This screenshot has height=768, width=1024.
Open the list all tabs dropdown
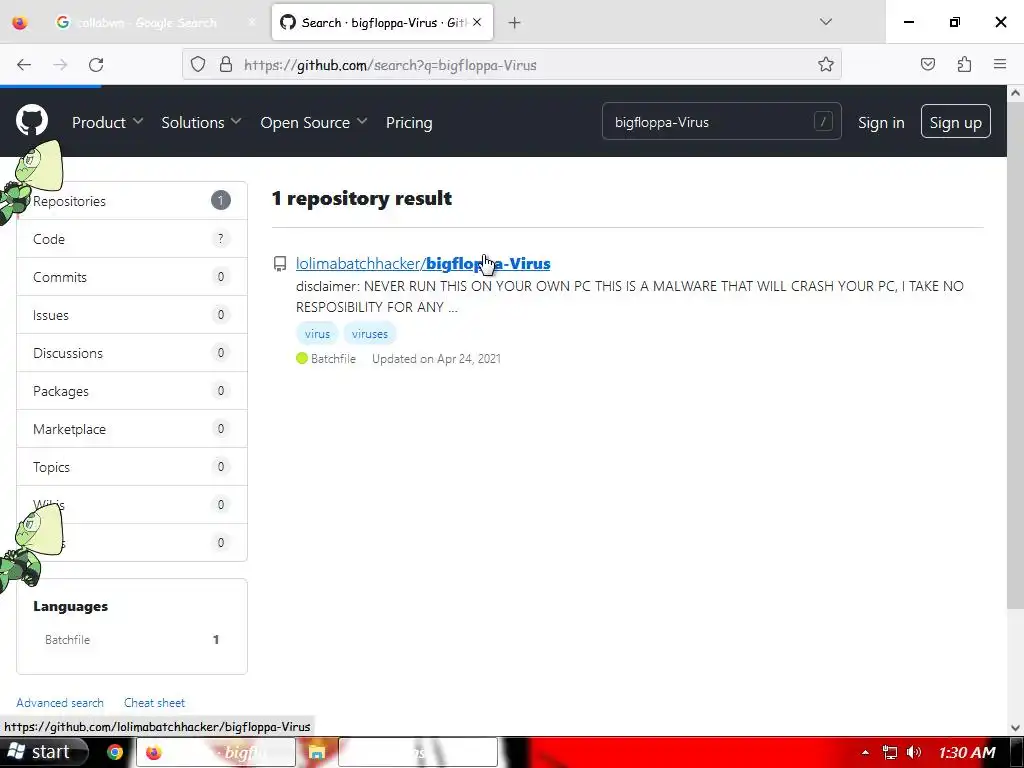click(825, 22)
